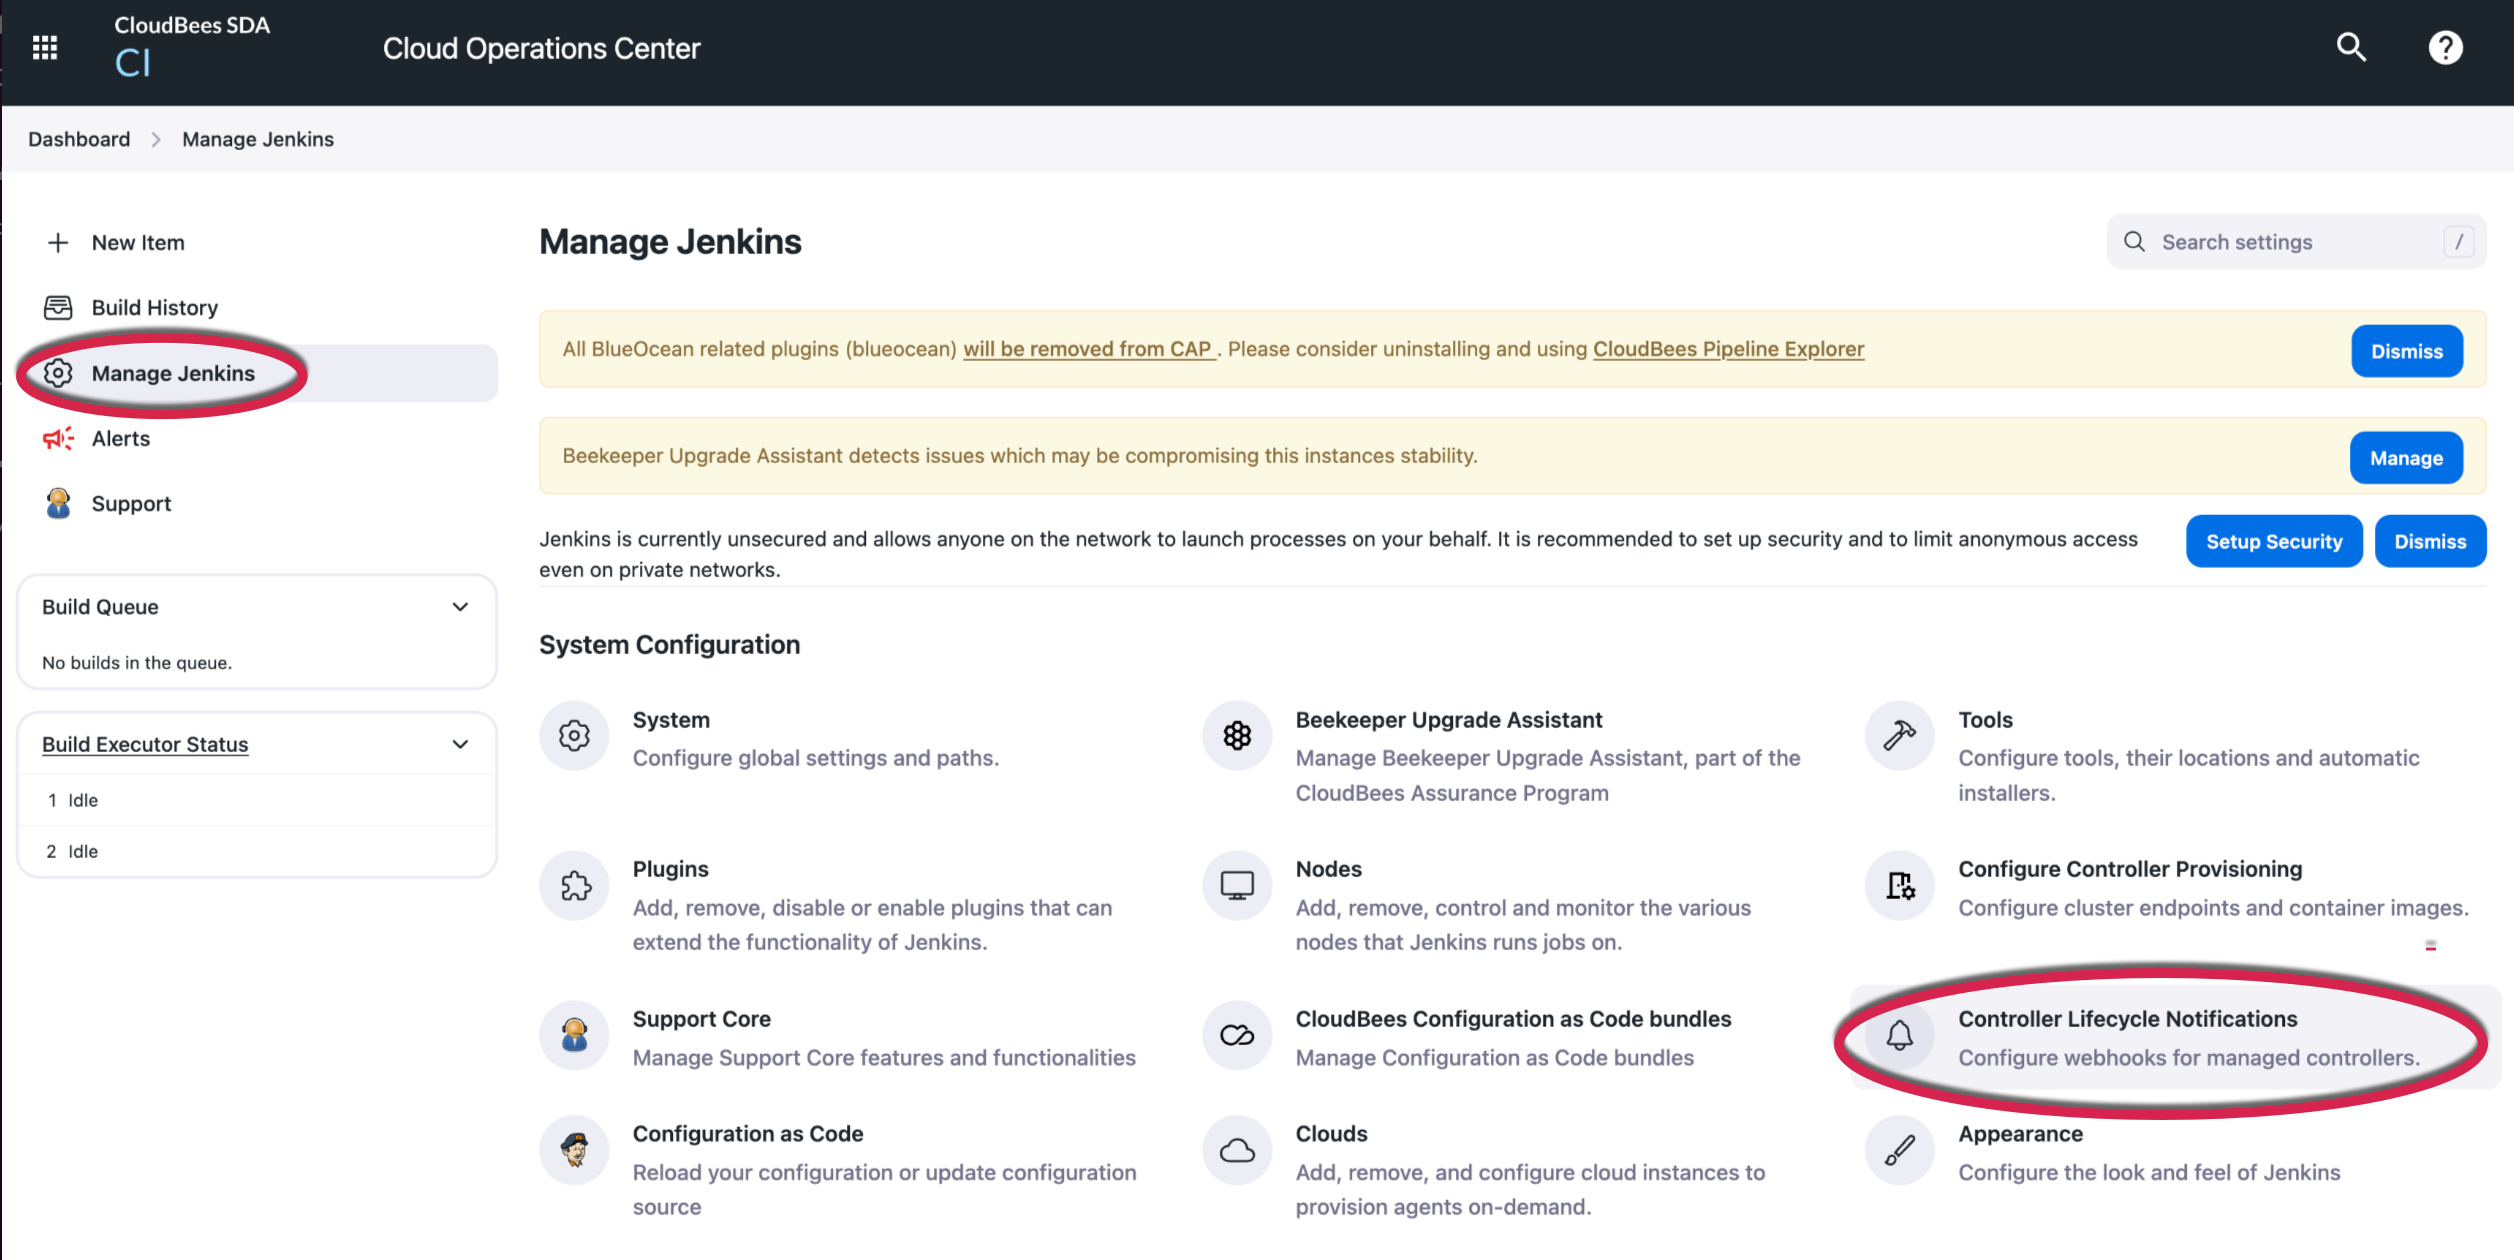Image resolution: width=2514 pixels, height=1260 pixels.
Task: Open Controller Lifecycle Notifications title
Action: (x=2127, y=1019)
